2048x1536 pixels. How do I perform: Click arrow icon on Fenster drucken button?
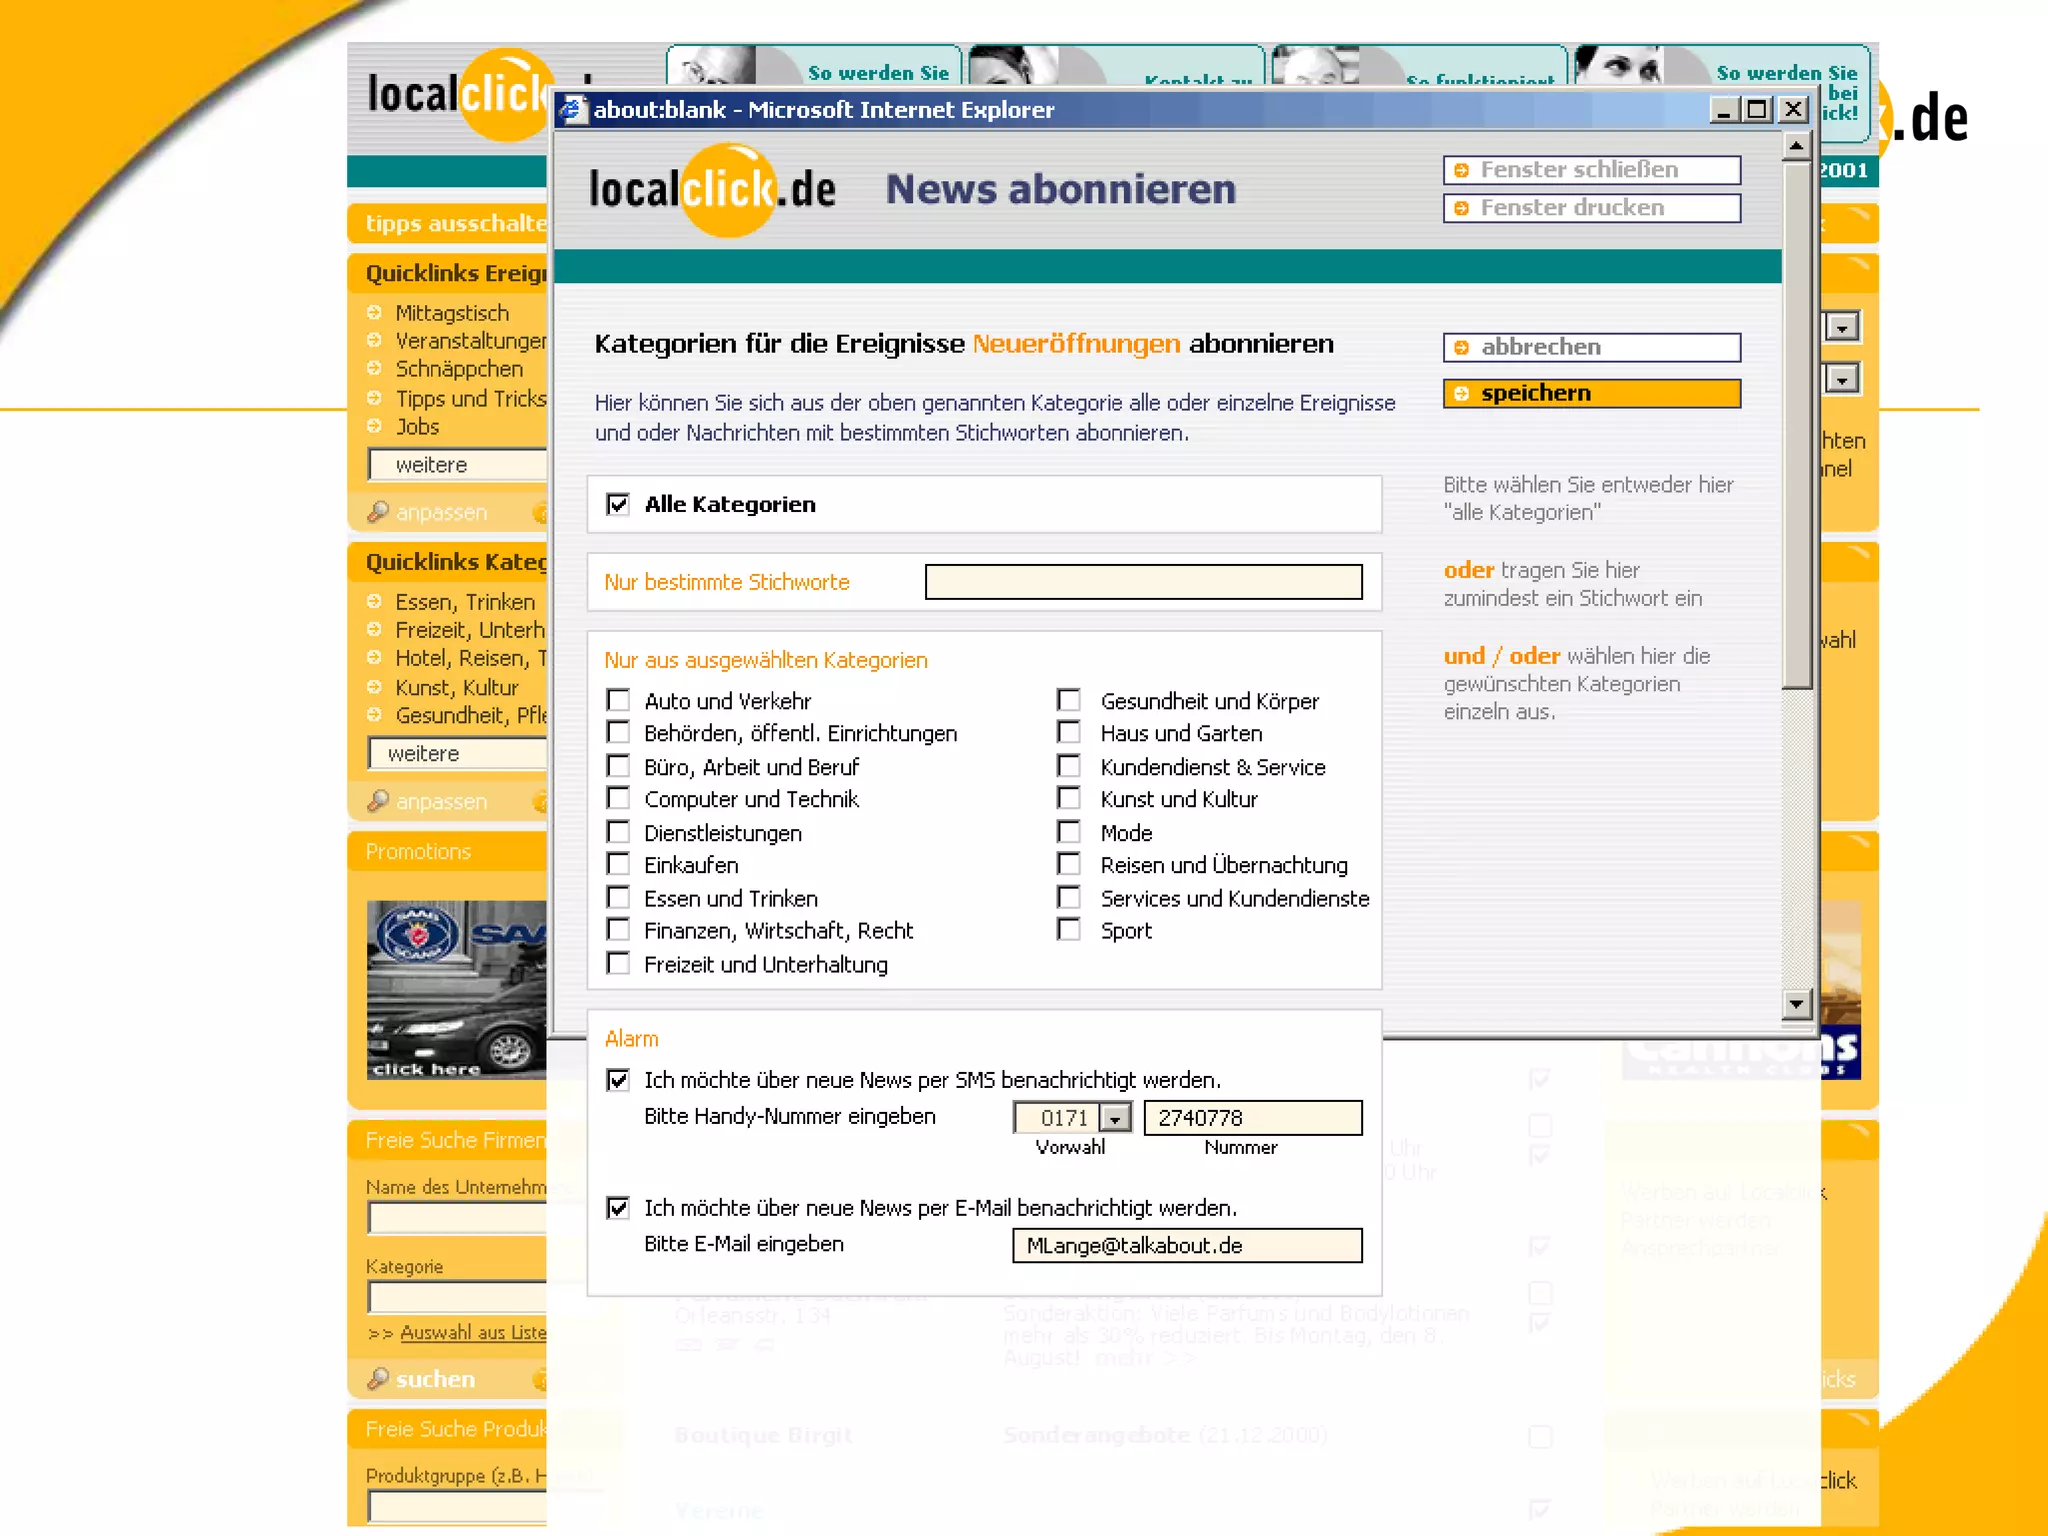[1461, 208]
